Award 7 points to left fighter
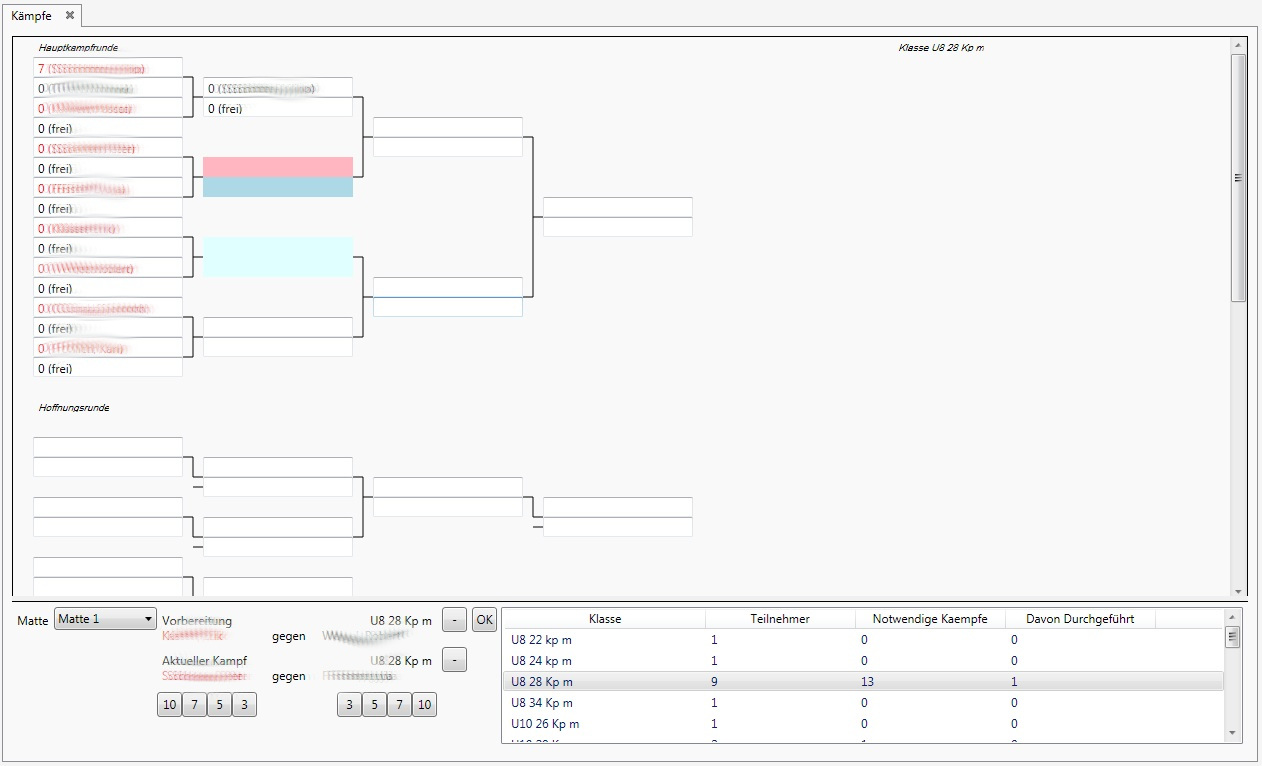 click(195, 705)
